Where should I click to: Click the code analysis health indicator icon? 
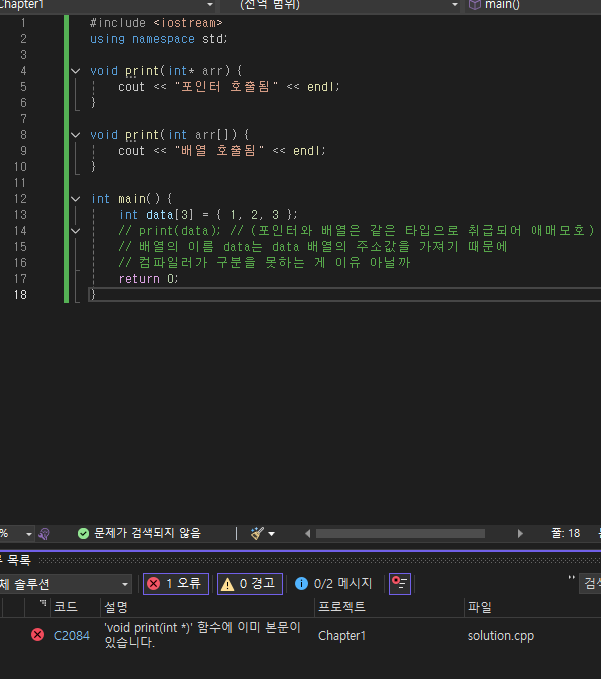44,534
